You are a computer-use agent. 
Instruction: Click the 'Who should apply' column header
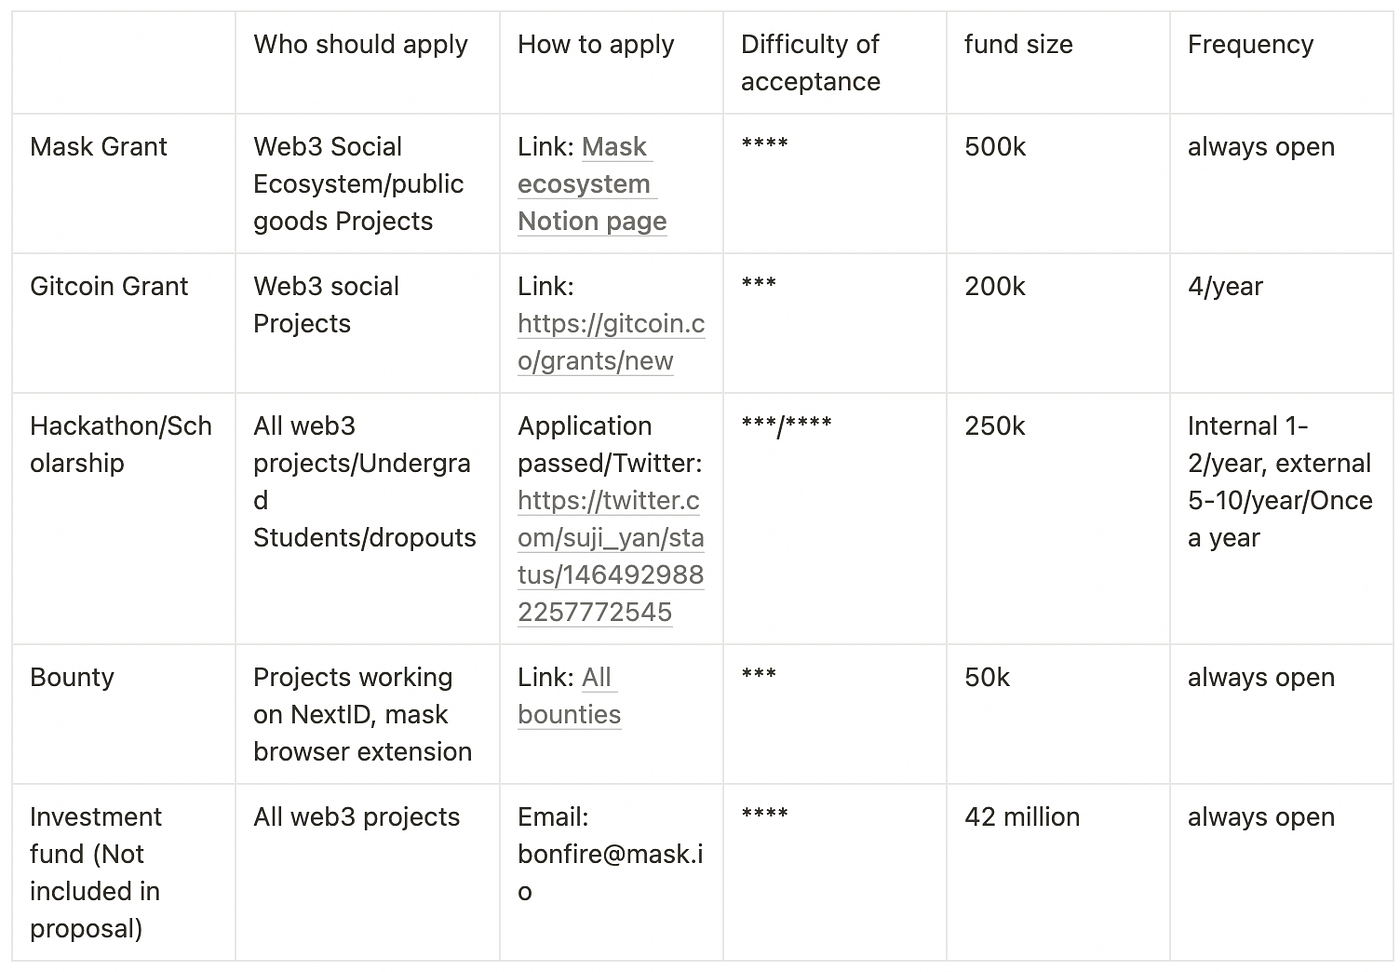(x=360, y=45)
